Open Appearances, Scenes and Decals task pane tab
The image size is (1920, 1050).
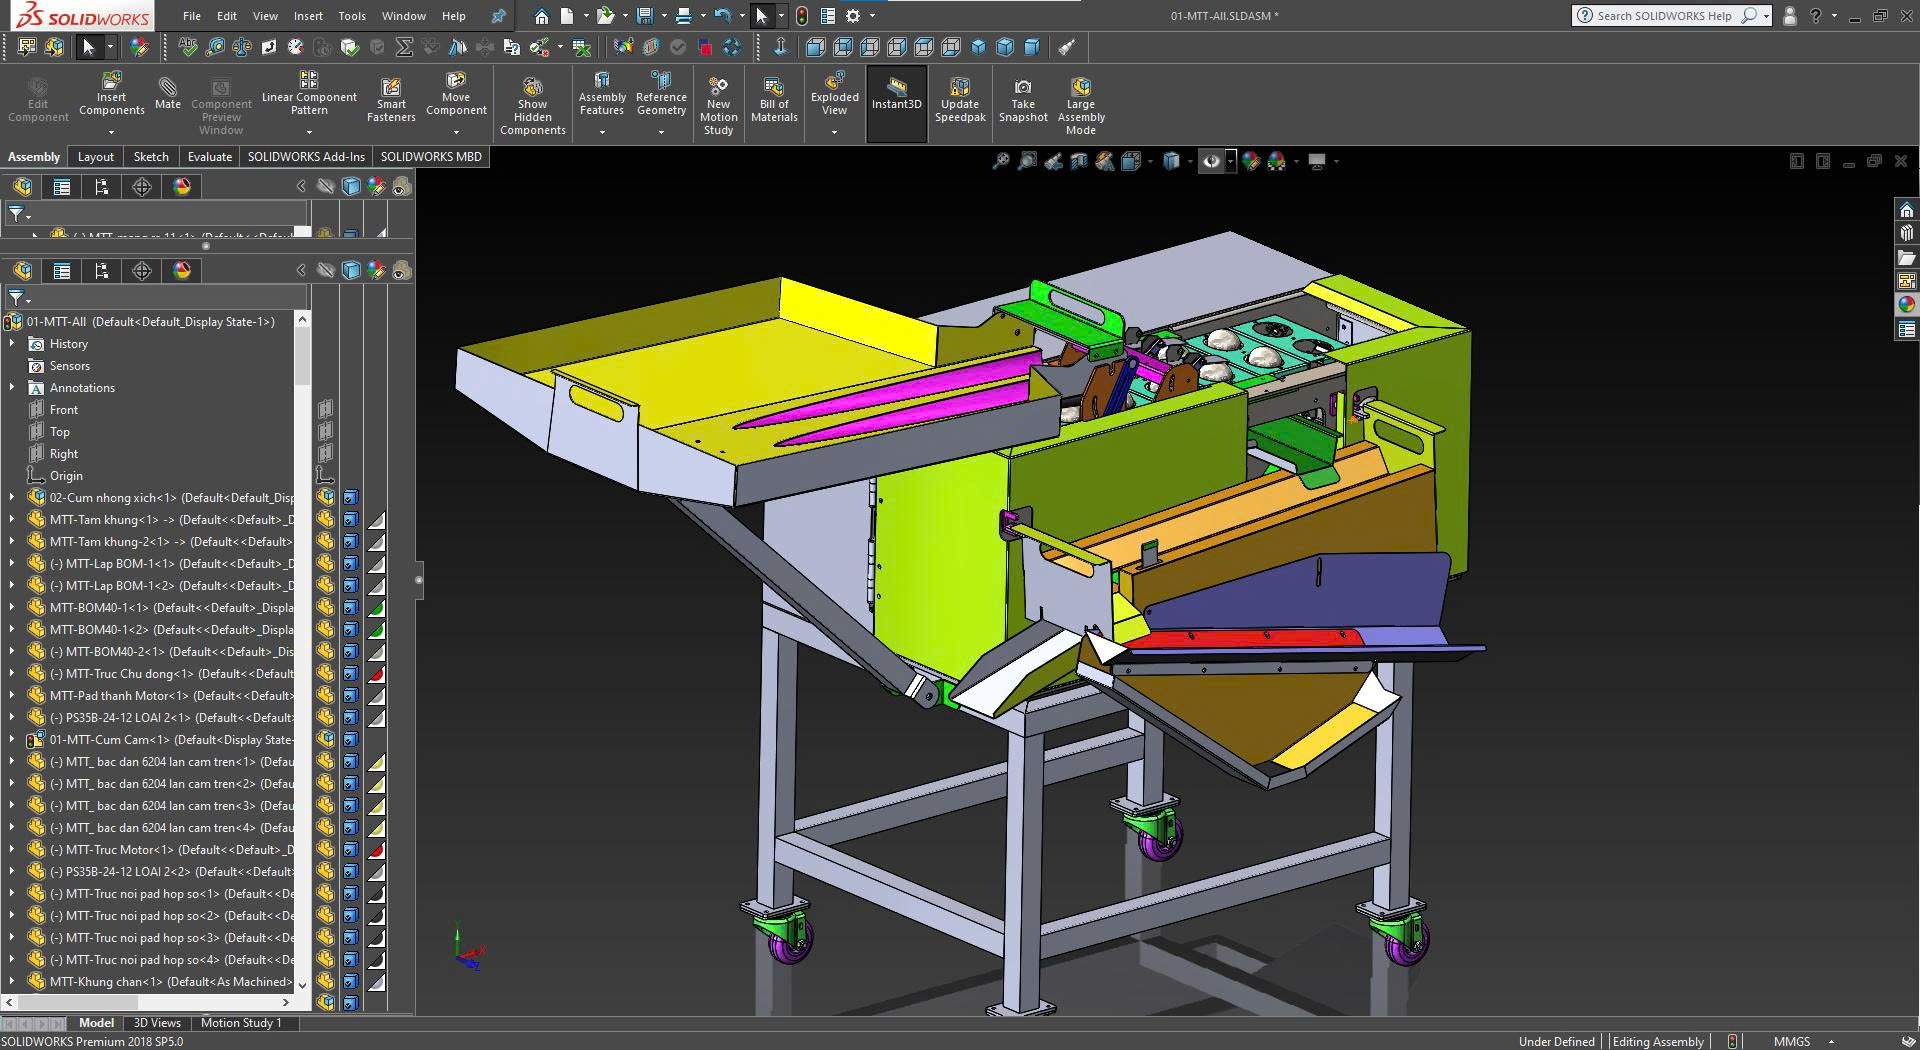[1907, 305]
